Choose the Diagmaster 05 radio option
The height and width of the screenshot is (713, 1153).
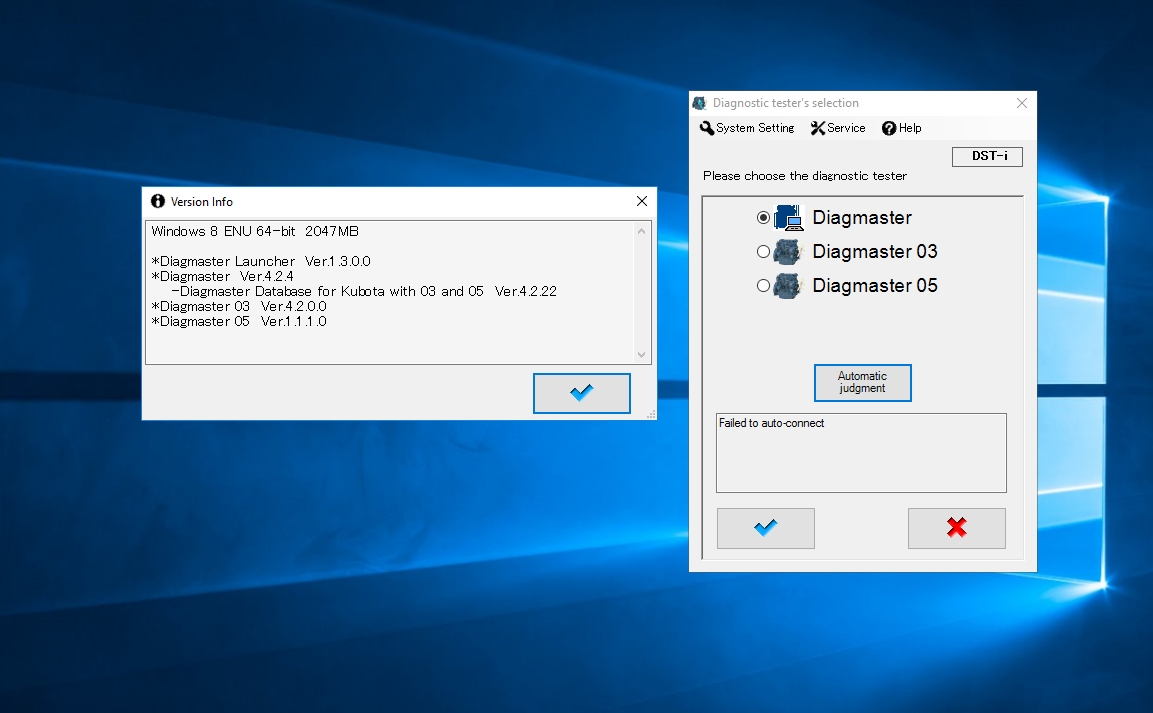(764, 286)
